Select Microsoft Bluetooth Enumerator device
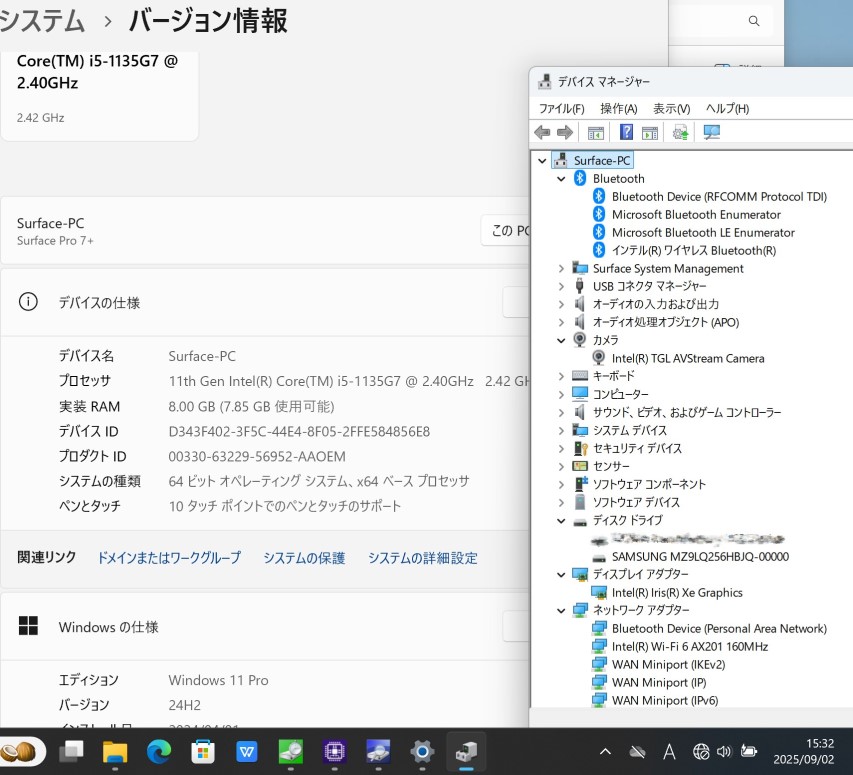 coord(696,214)
